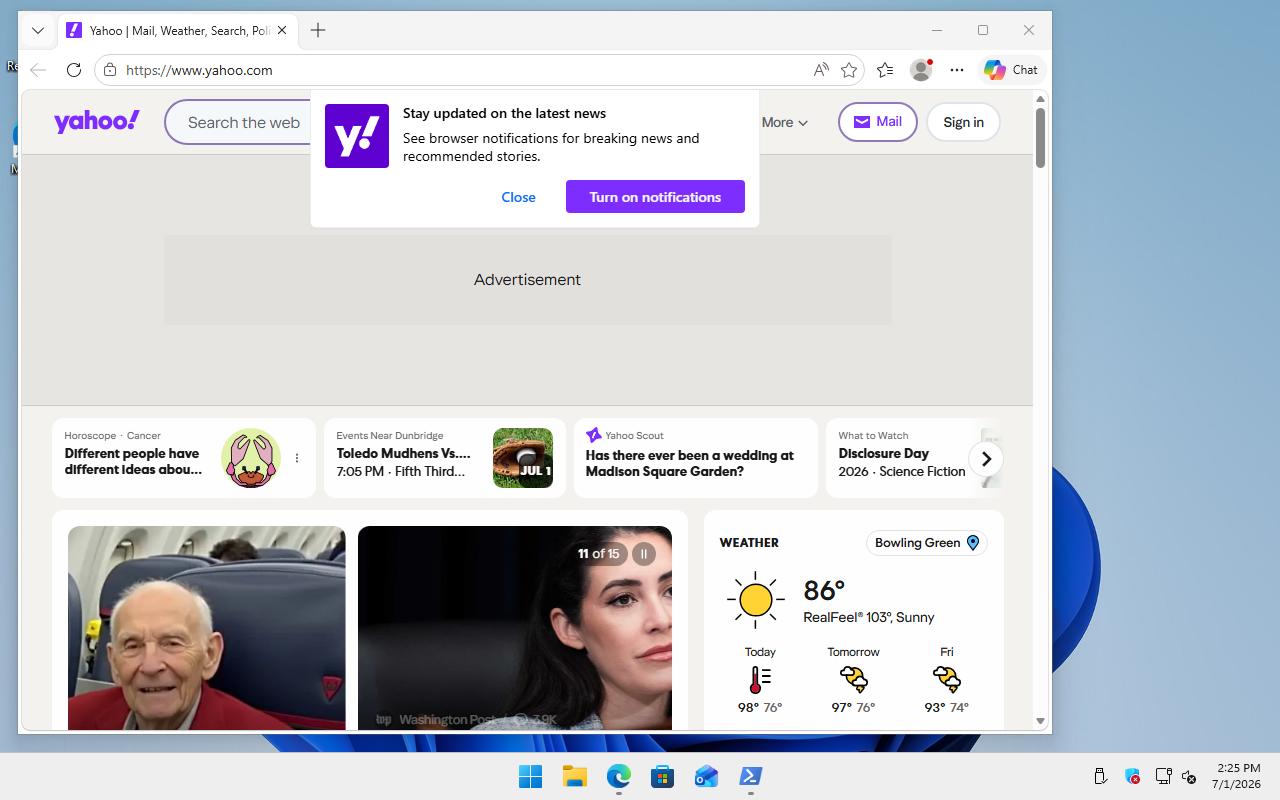1280x800 pixels.
Task: Click the Advertisement placeholder banner
Action: tap(527, 280)
